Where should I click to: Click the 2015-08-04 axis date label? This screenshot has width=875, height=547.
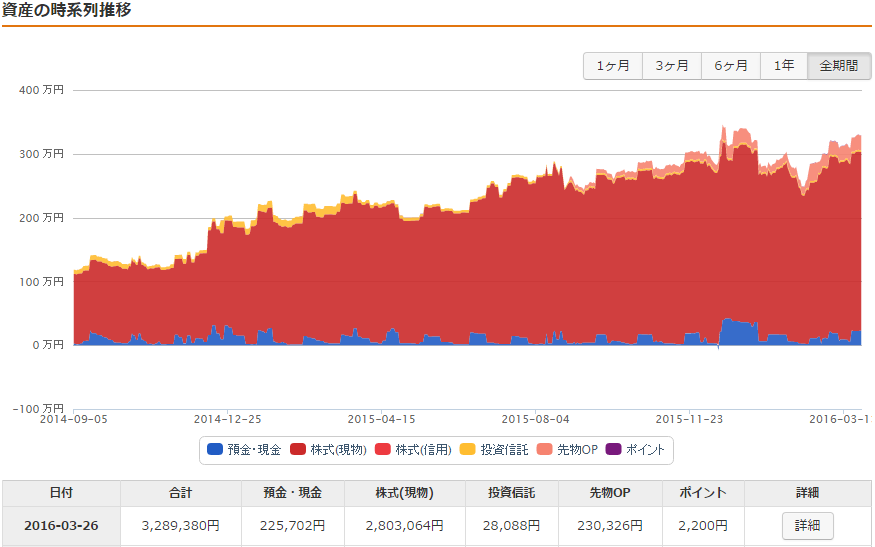pos(536,420)
